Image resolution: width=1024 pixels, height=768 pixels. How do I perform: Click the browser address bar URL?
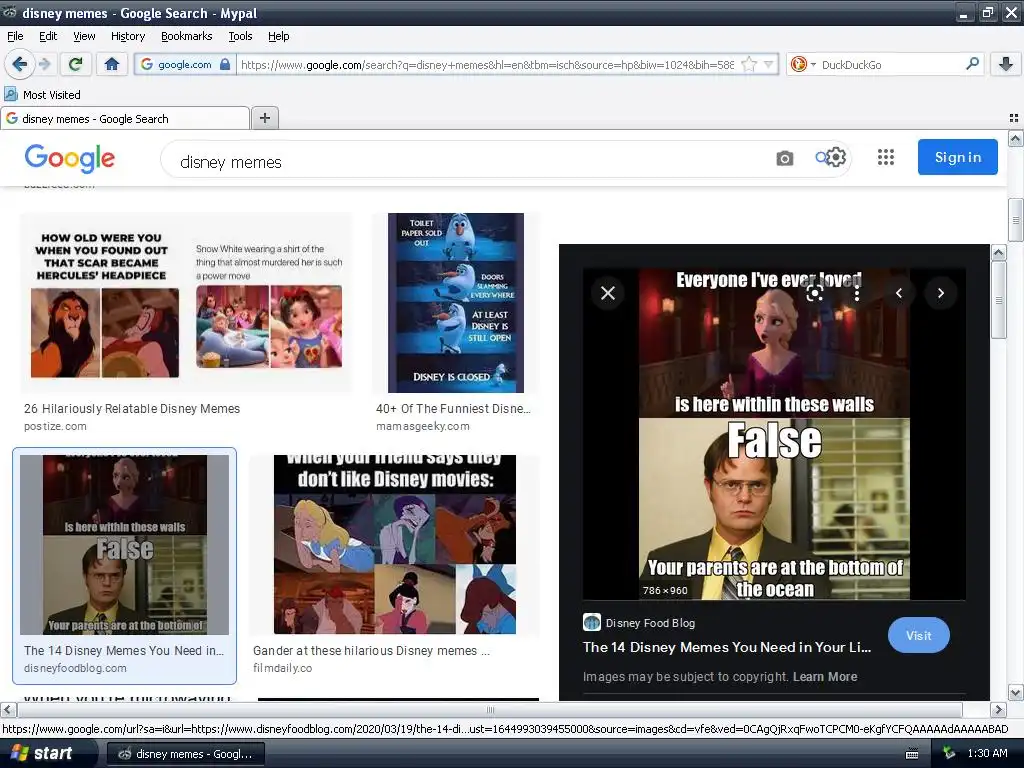(487, 64)
